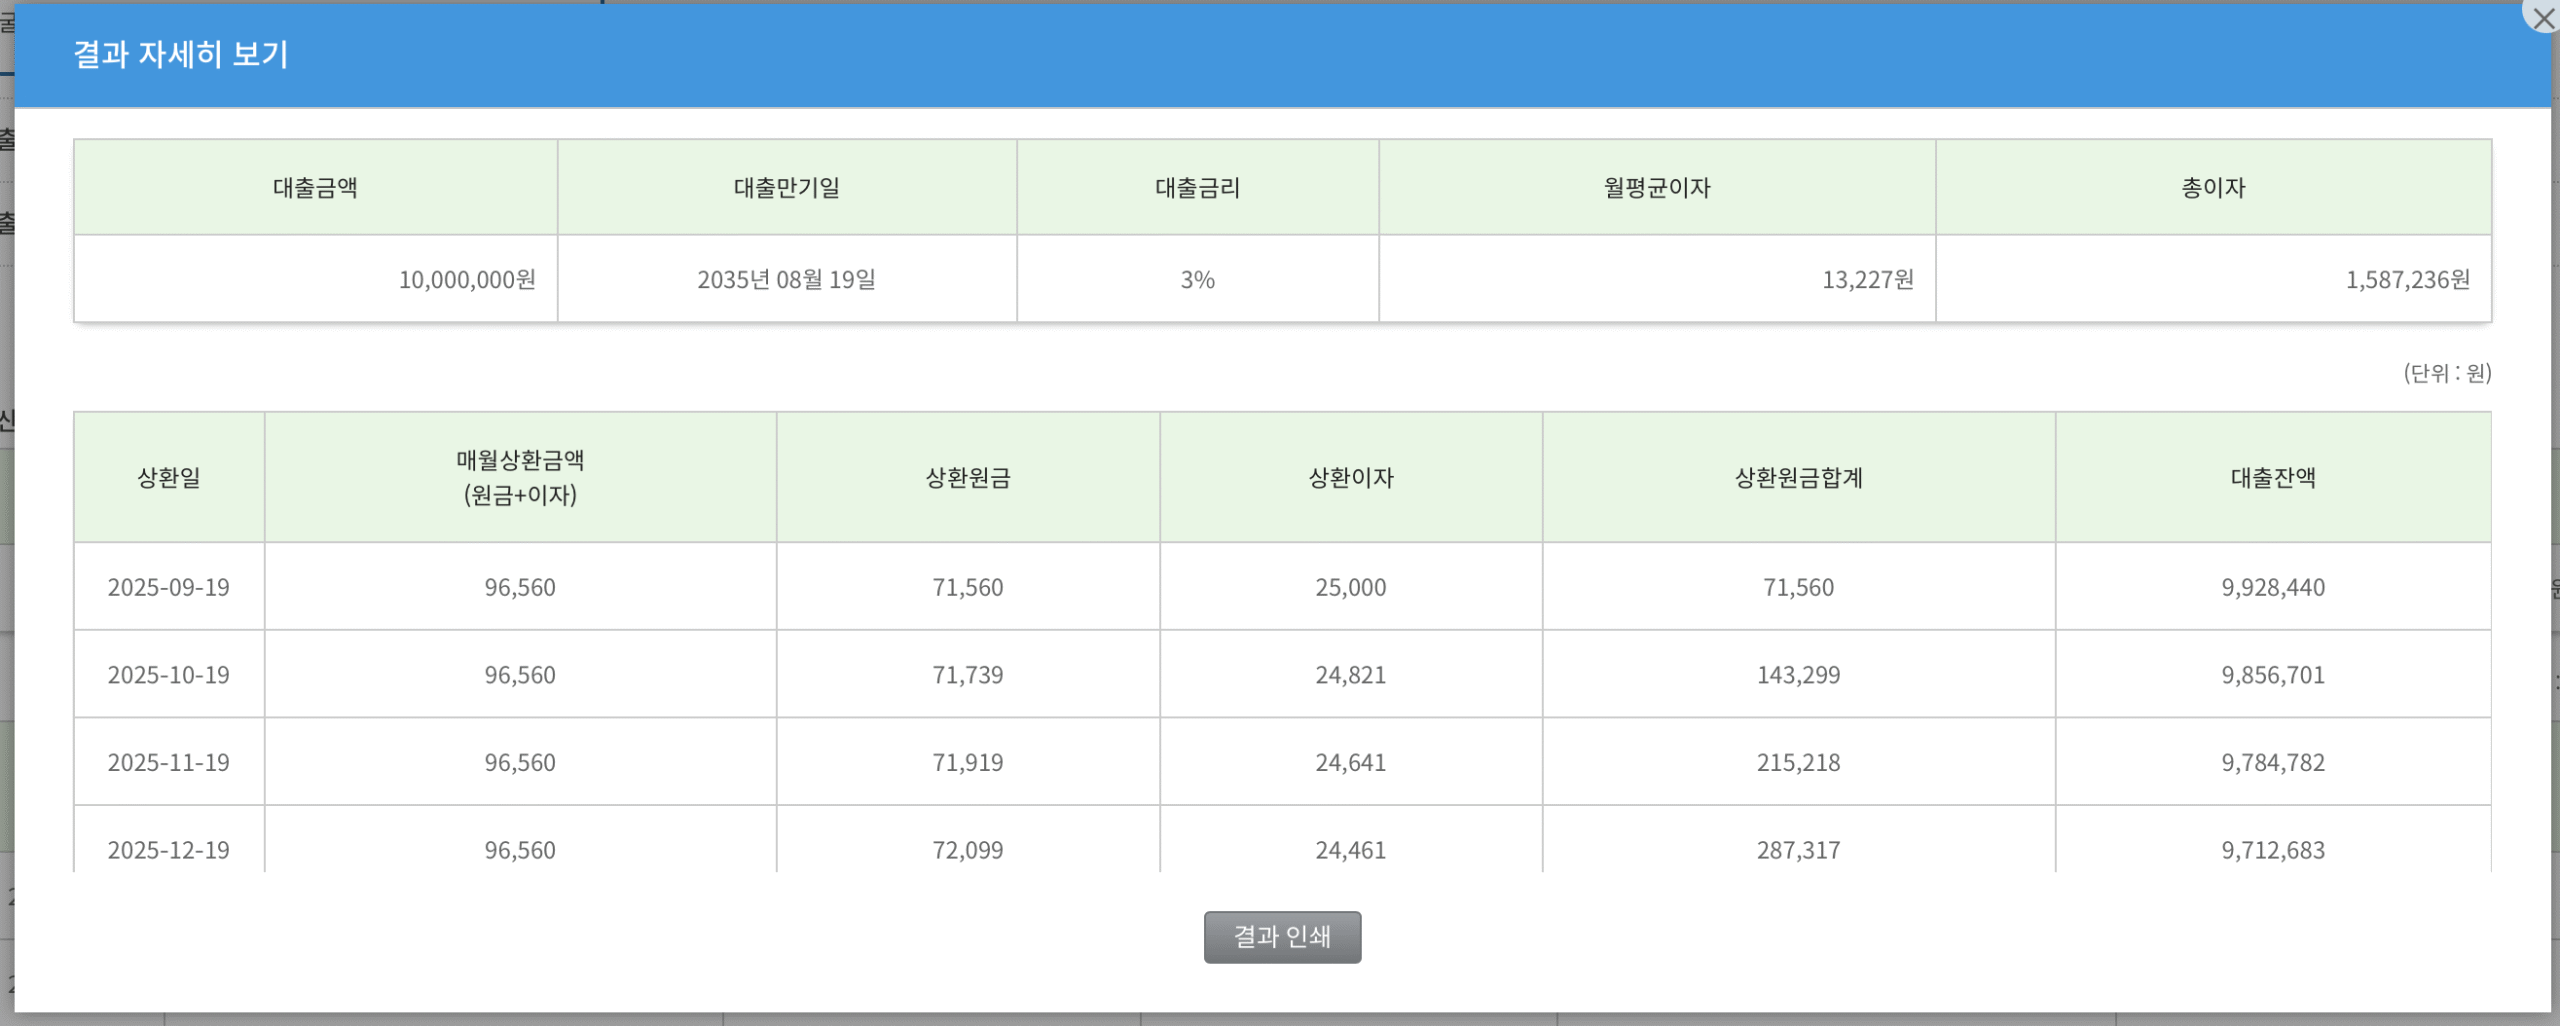Screen dimensions: 2560x1026
Task: Click the maturity date 2035년 08월 19일
Action: click(786, 280)
